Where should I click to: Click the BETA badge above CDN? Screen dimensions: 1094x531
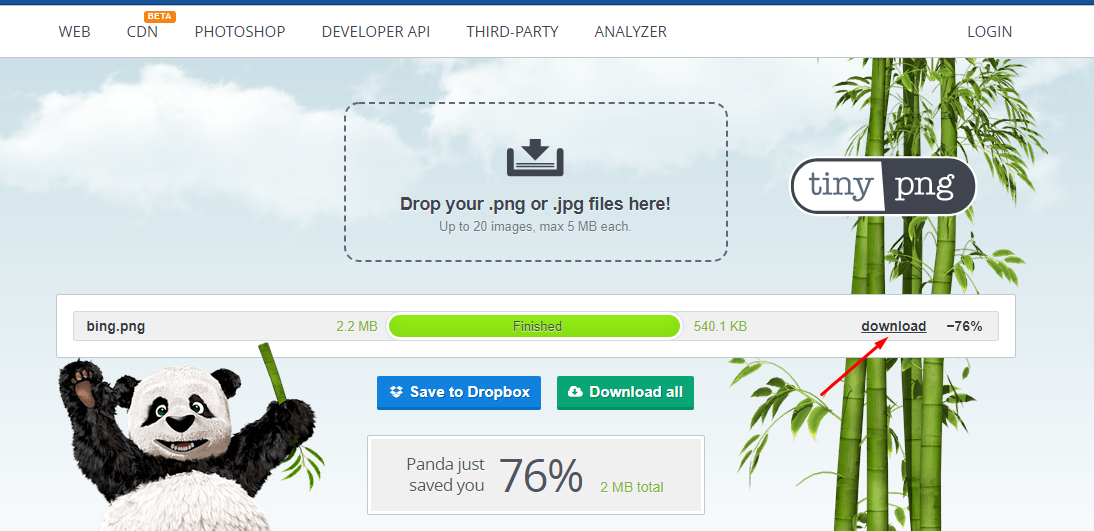pos(160,17)
